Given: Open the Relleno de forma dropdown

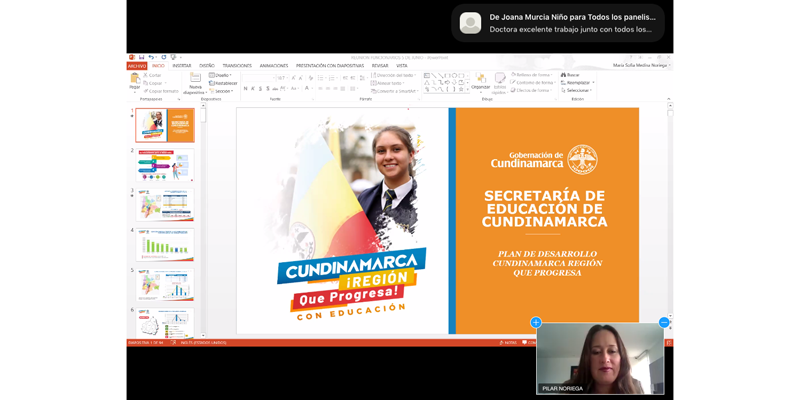Looking at the screenshot, I should [531, 75].
